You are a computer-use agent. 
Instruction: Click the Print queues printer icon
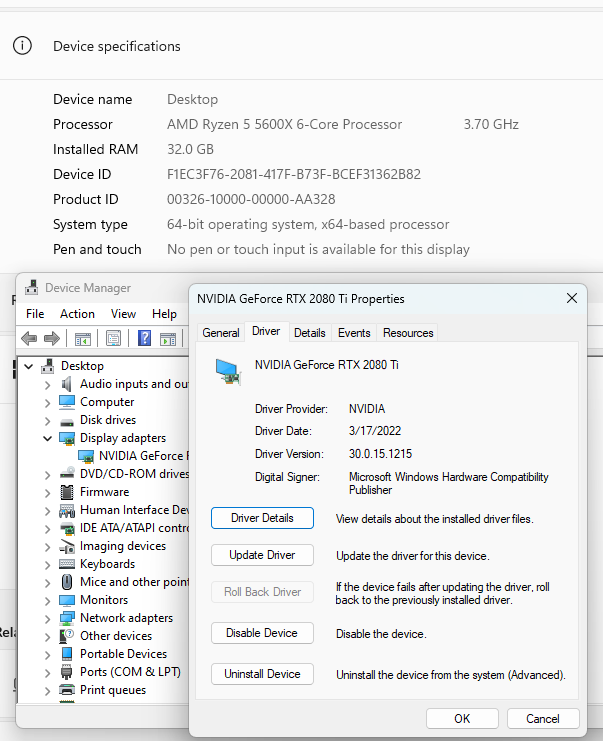[x=67, y=690]
